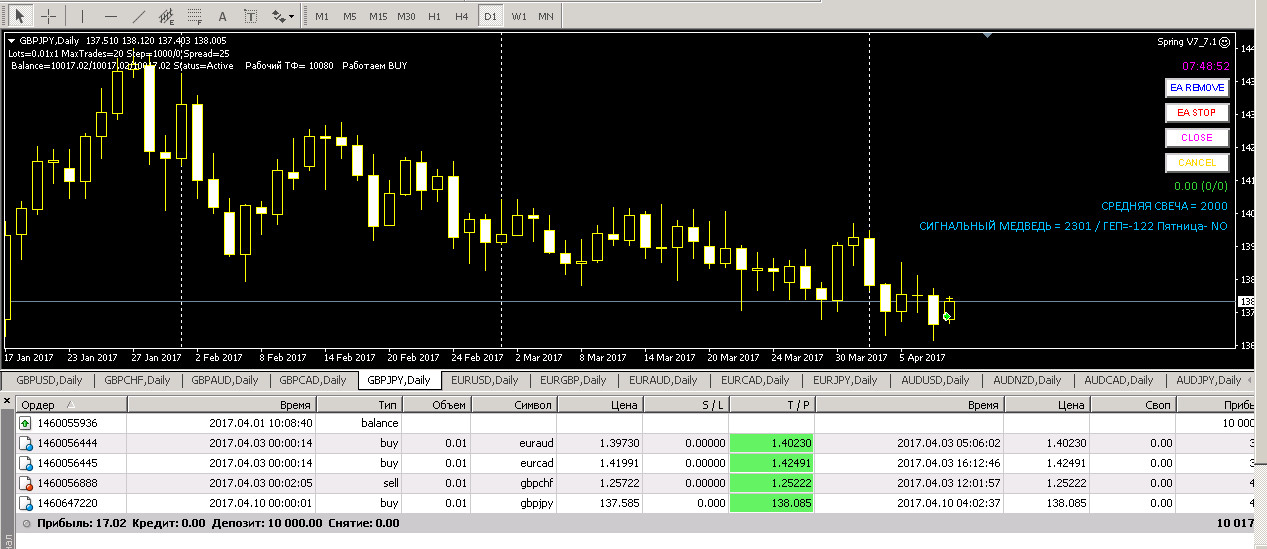Activate the crosshair tool

tap(47, 16)
